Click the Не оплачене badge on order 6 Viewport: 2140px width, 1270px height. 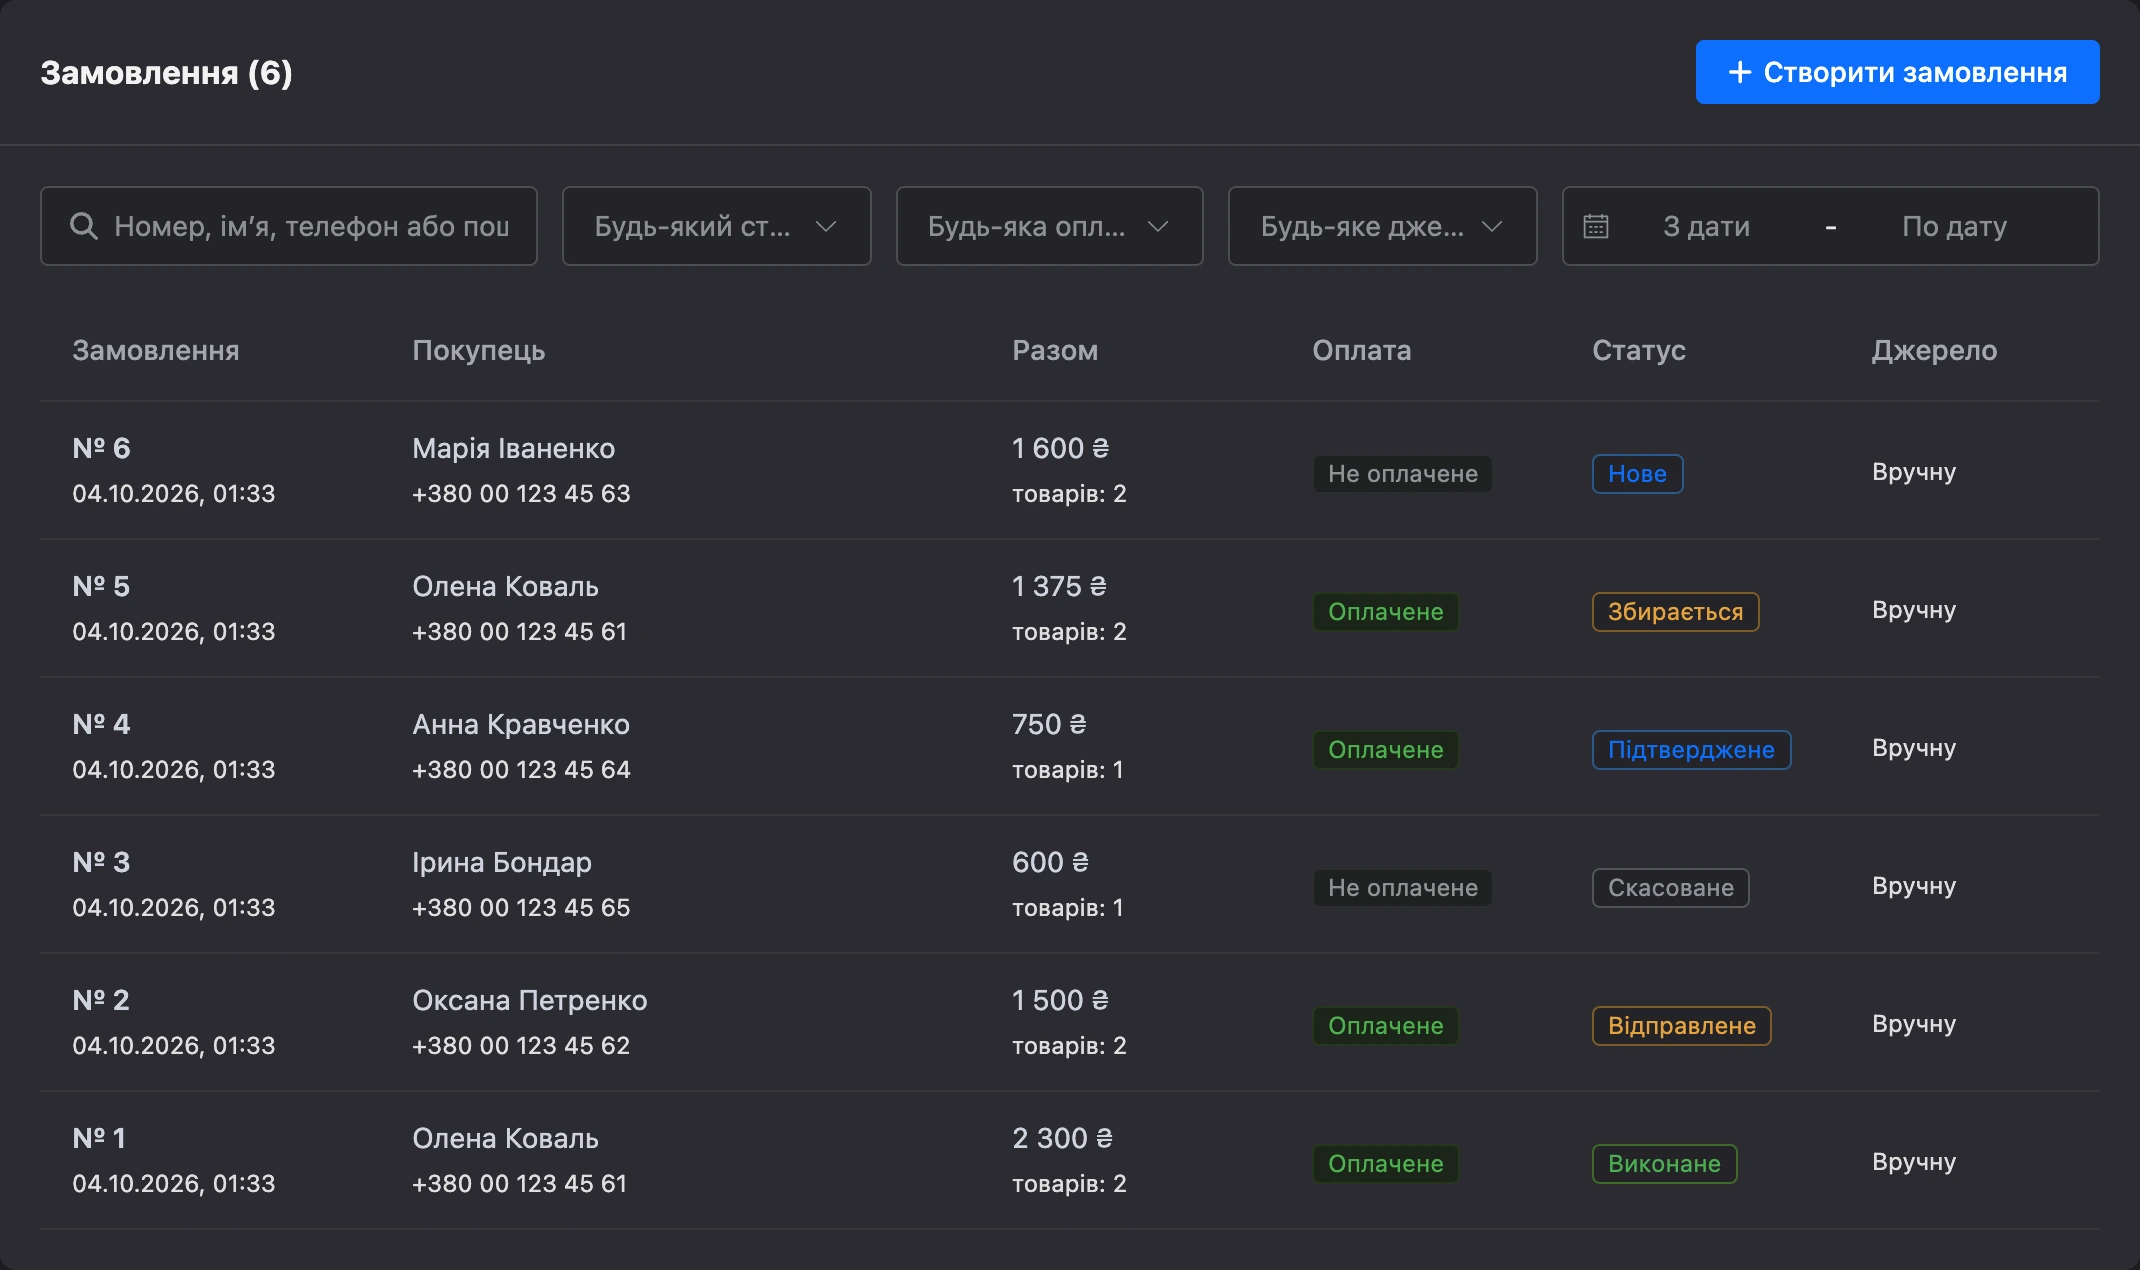[x=1402, y=474]
